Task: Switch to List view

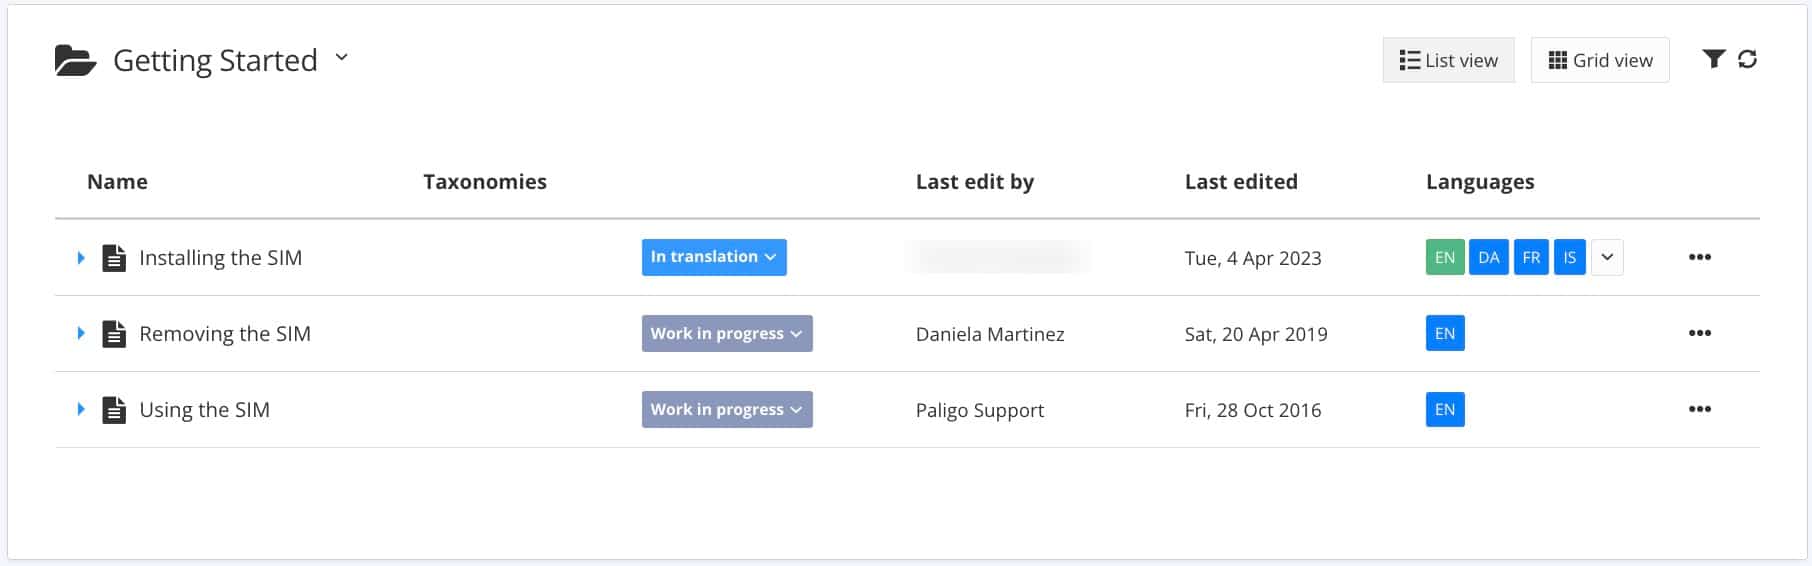Action: click(1448, 60)
